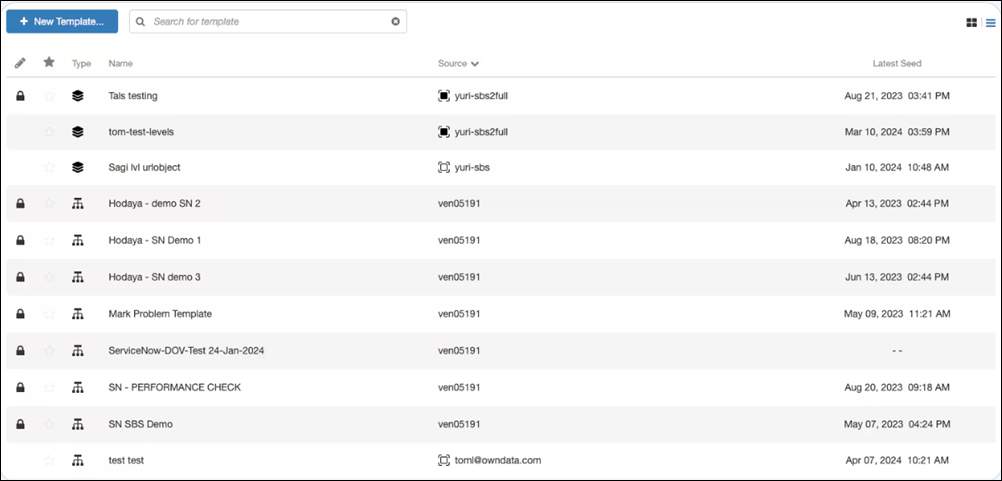Open the Hodaya - demo SN 2 template

click(155, 203)
